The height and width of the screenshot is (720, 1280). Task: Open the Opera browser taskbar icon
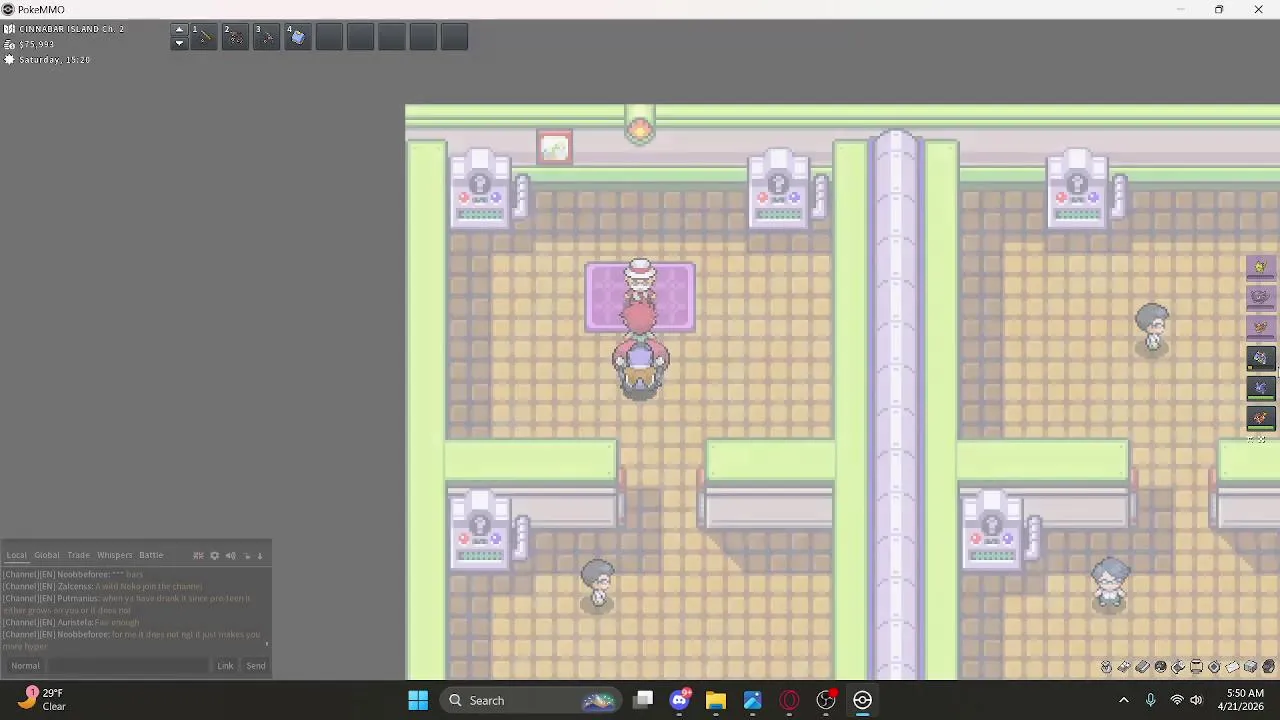(x=789, y=700)
